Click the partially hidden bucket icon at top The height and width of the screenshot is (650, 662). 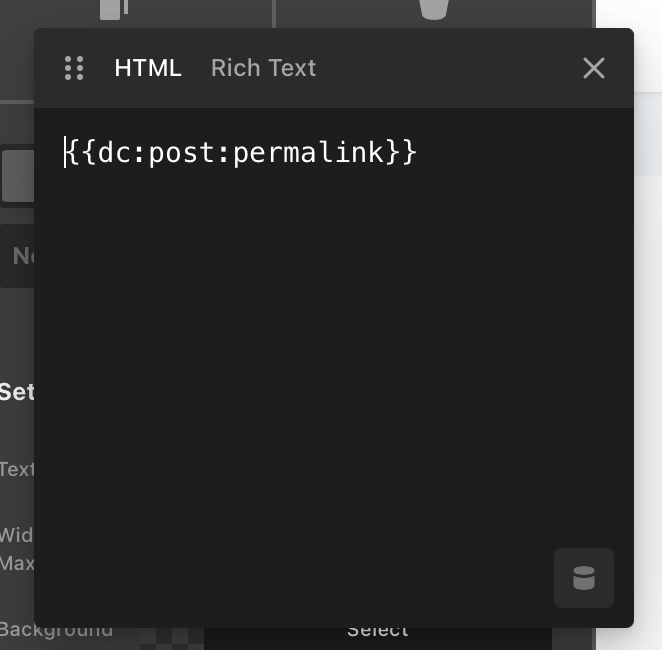433,10
